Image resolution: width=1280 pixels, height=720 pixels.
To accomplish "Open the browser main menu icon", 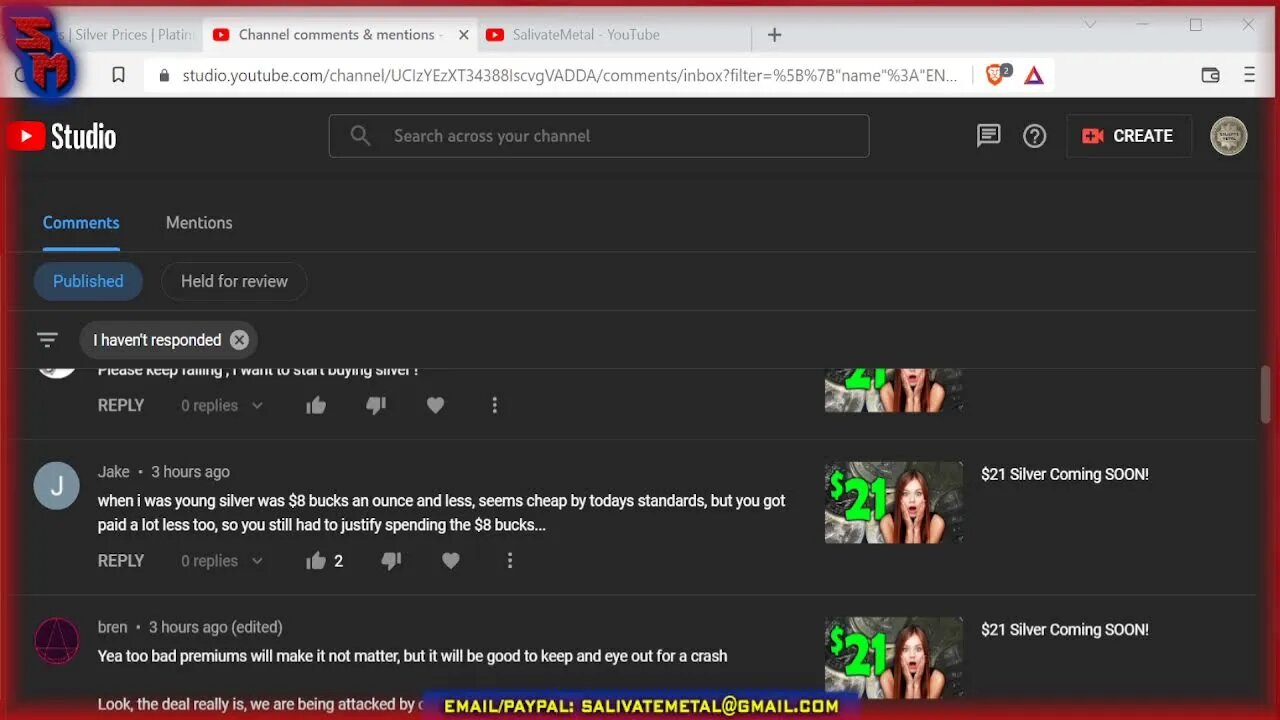I will (x=1249, y=75).
